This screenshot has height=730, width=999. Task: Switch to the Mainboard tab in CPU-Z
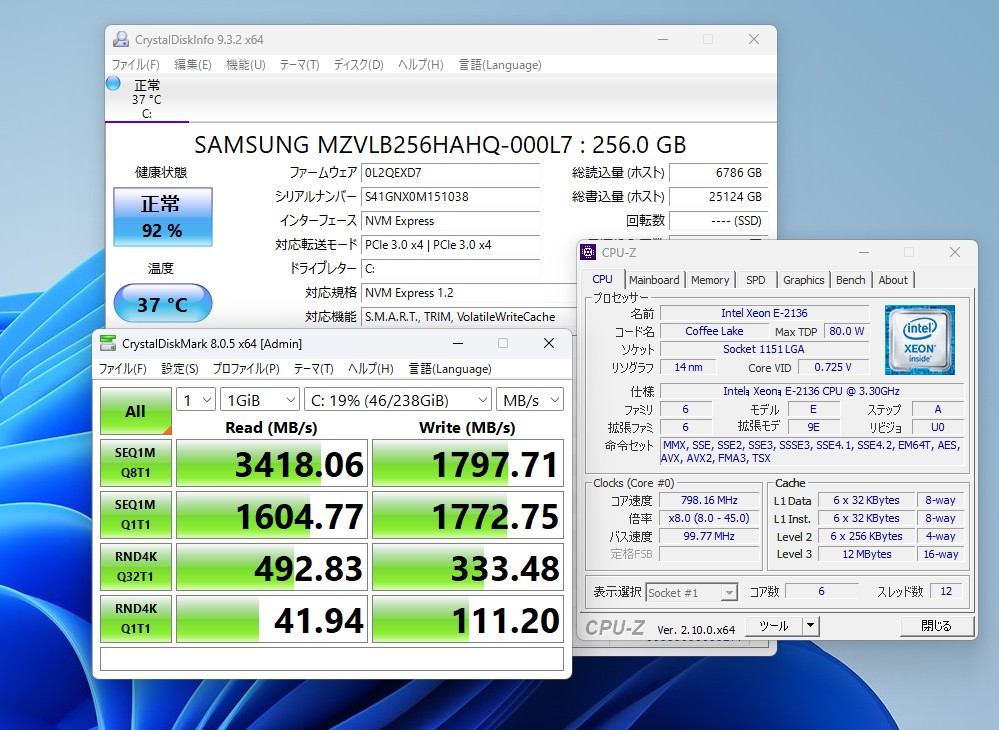coord(654,280)
